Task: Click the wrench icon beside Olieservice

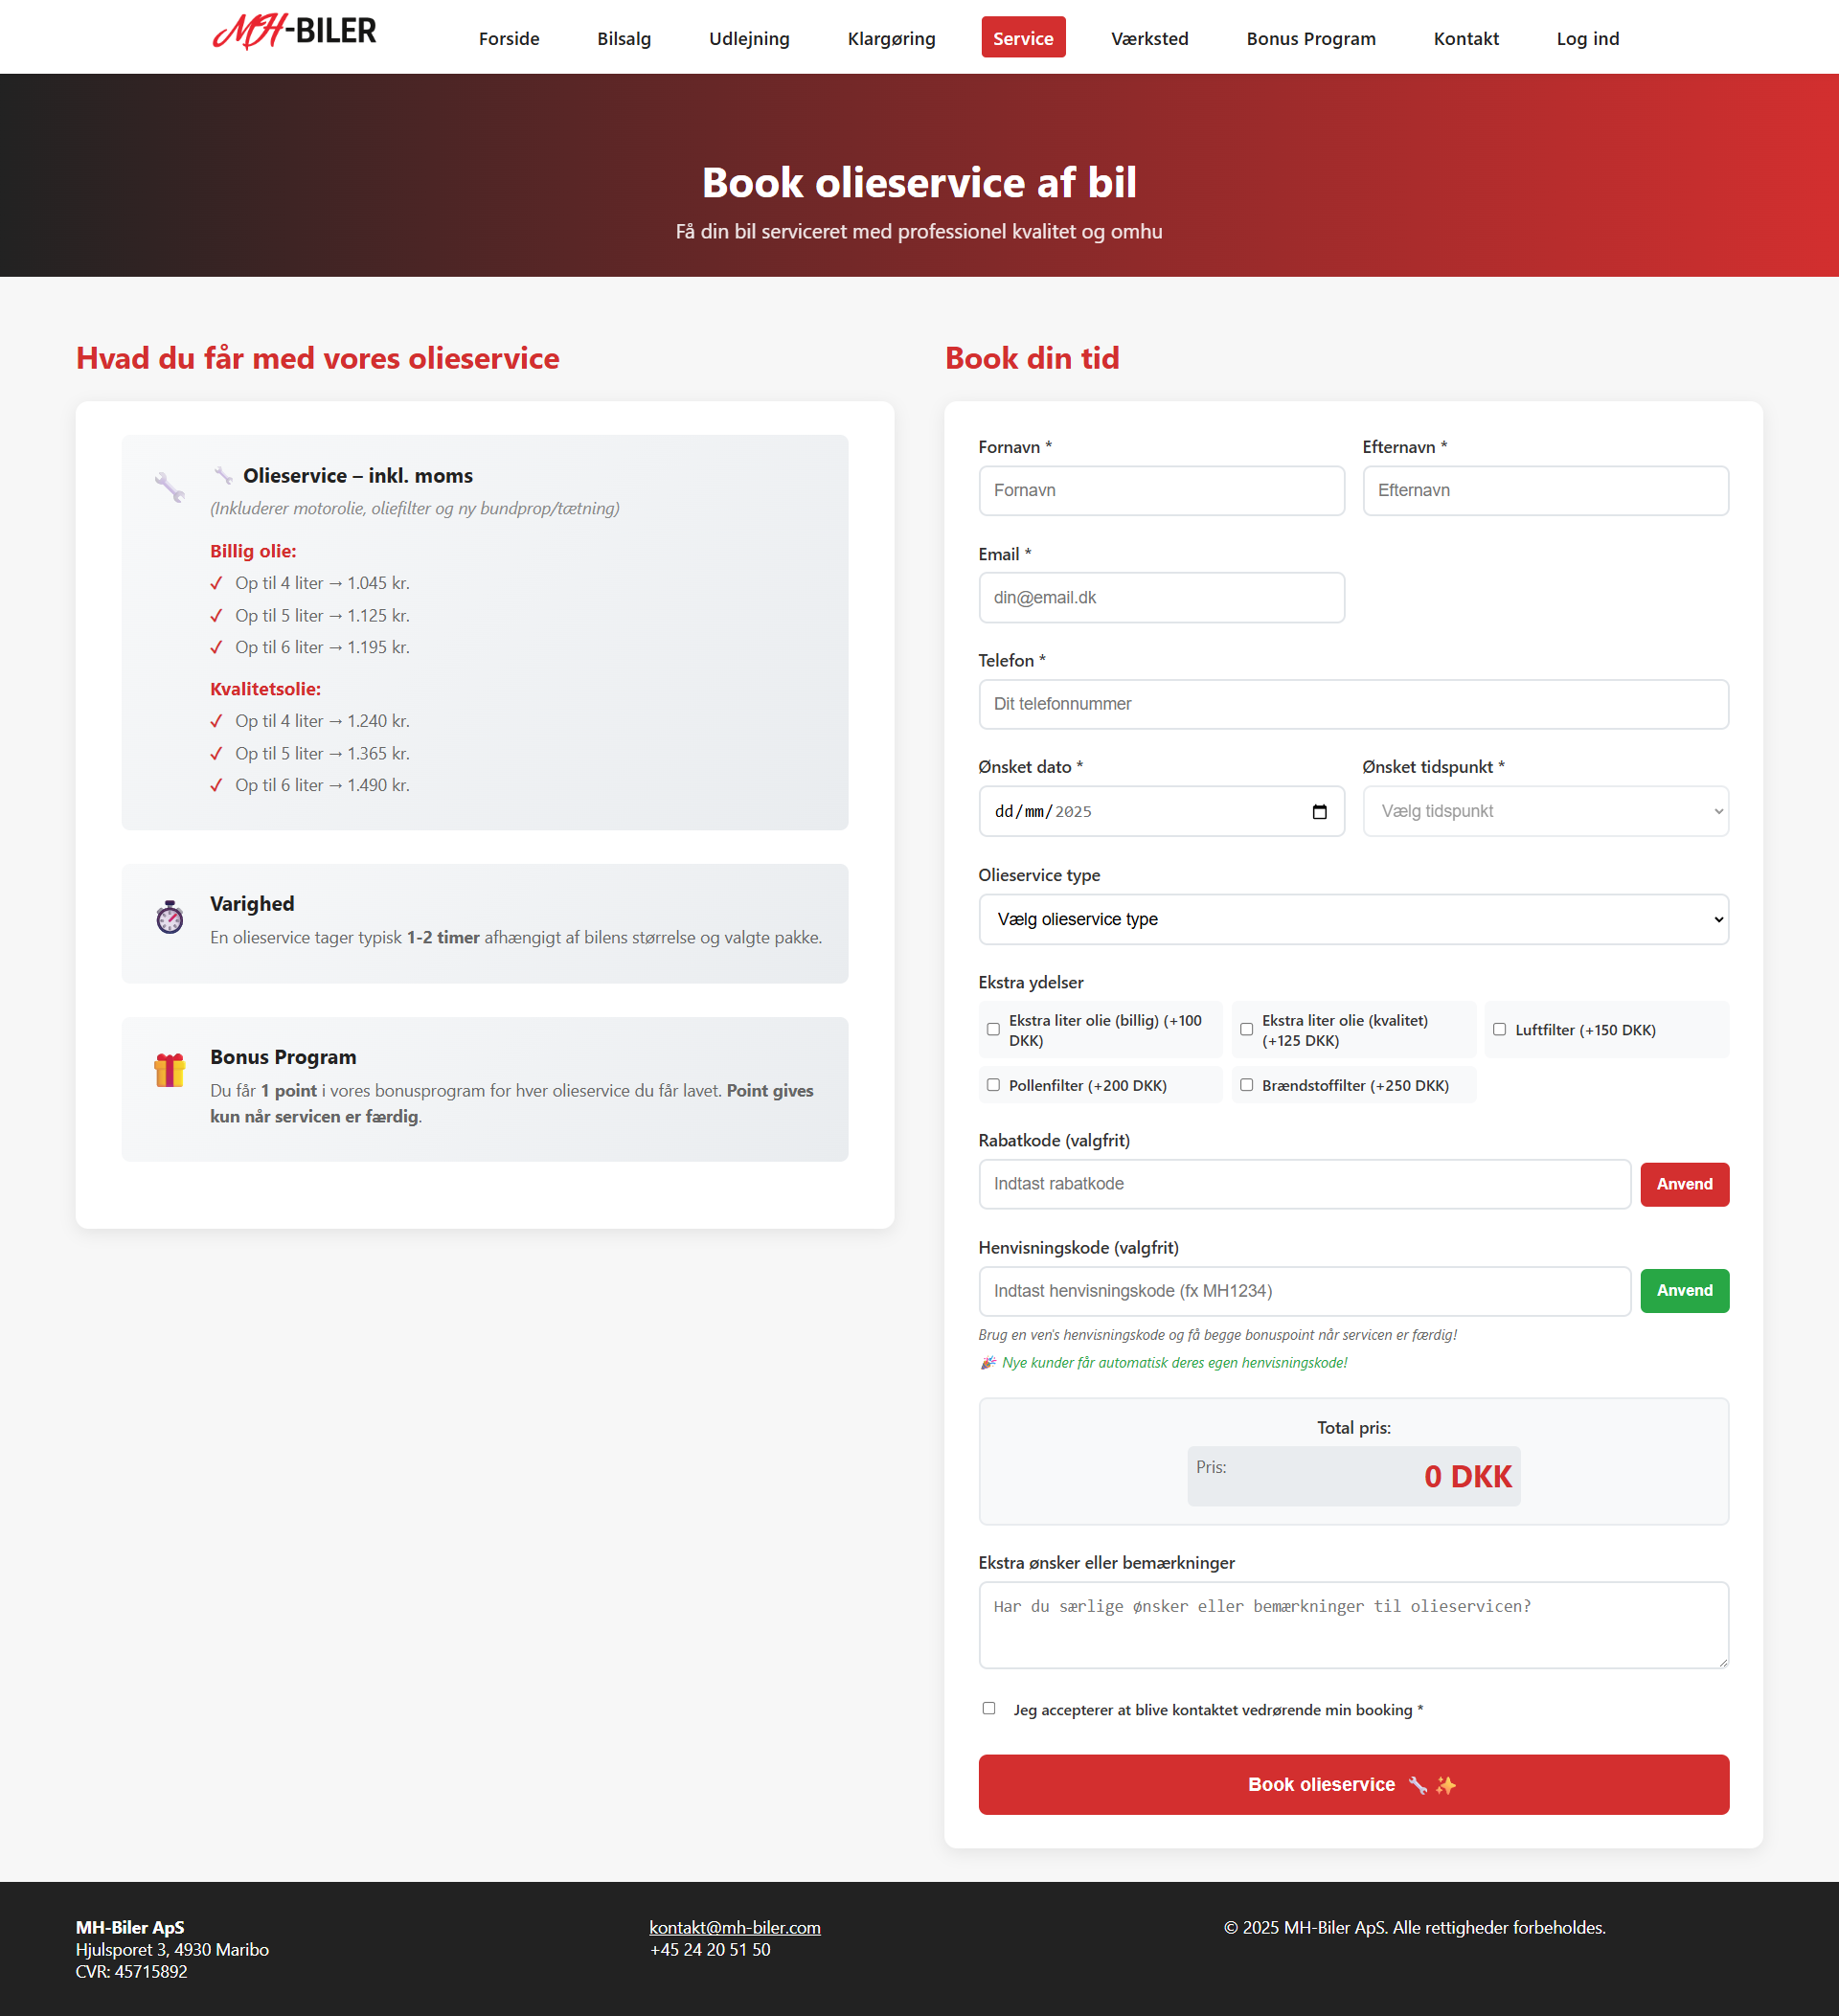Action: pos(169,487)
